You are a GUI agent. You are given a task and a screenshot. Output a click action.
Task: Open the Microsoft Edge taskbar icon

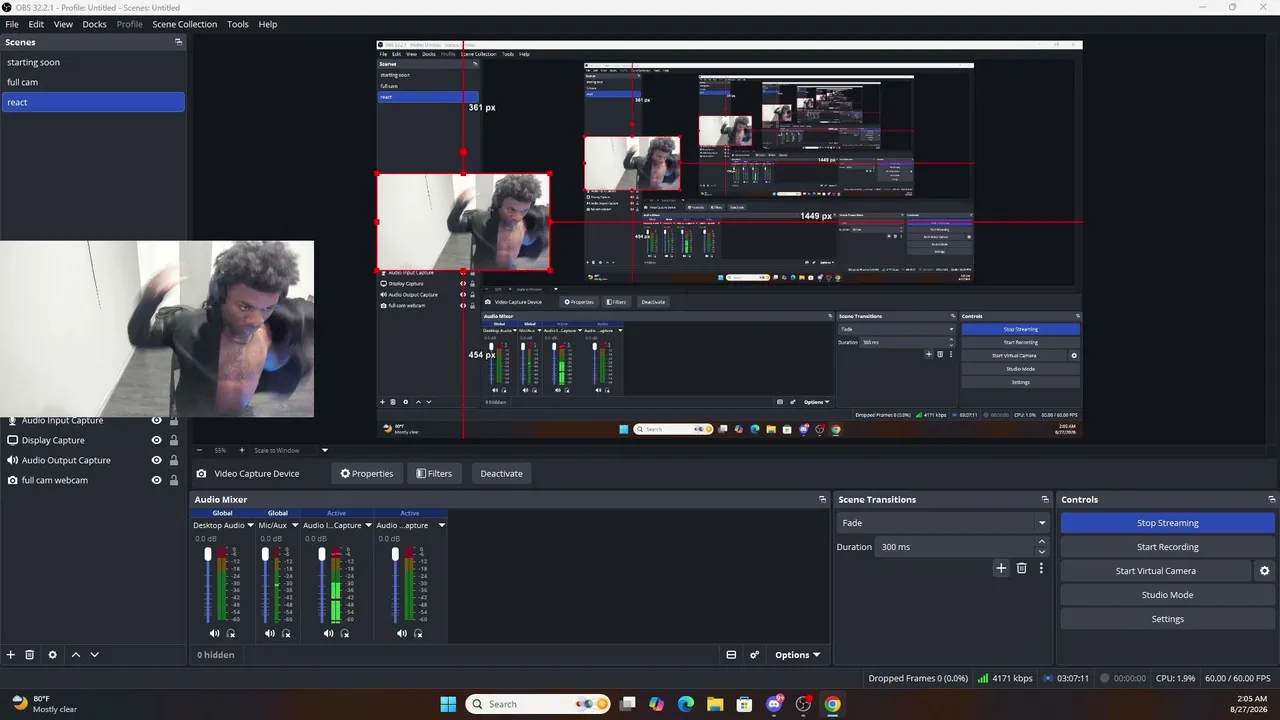tap(686, 704)
